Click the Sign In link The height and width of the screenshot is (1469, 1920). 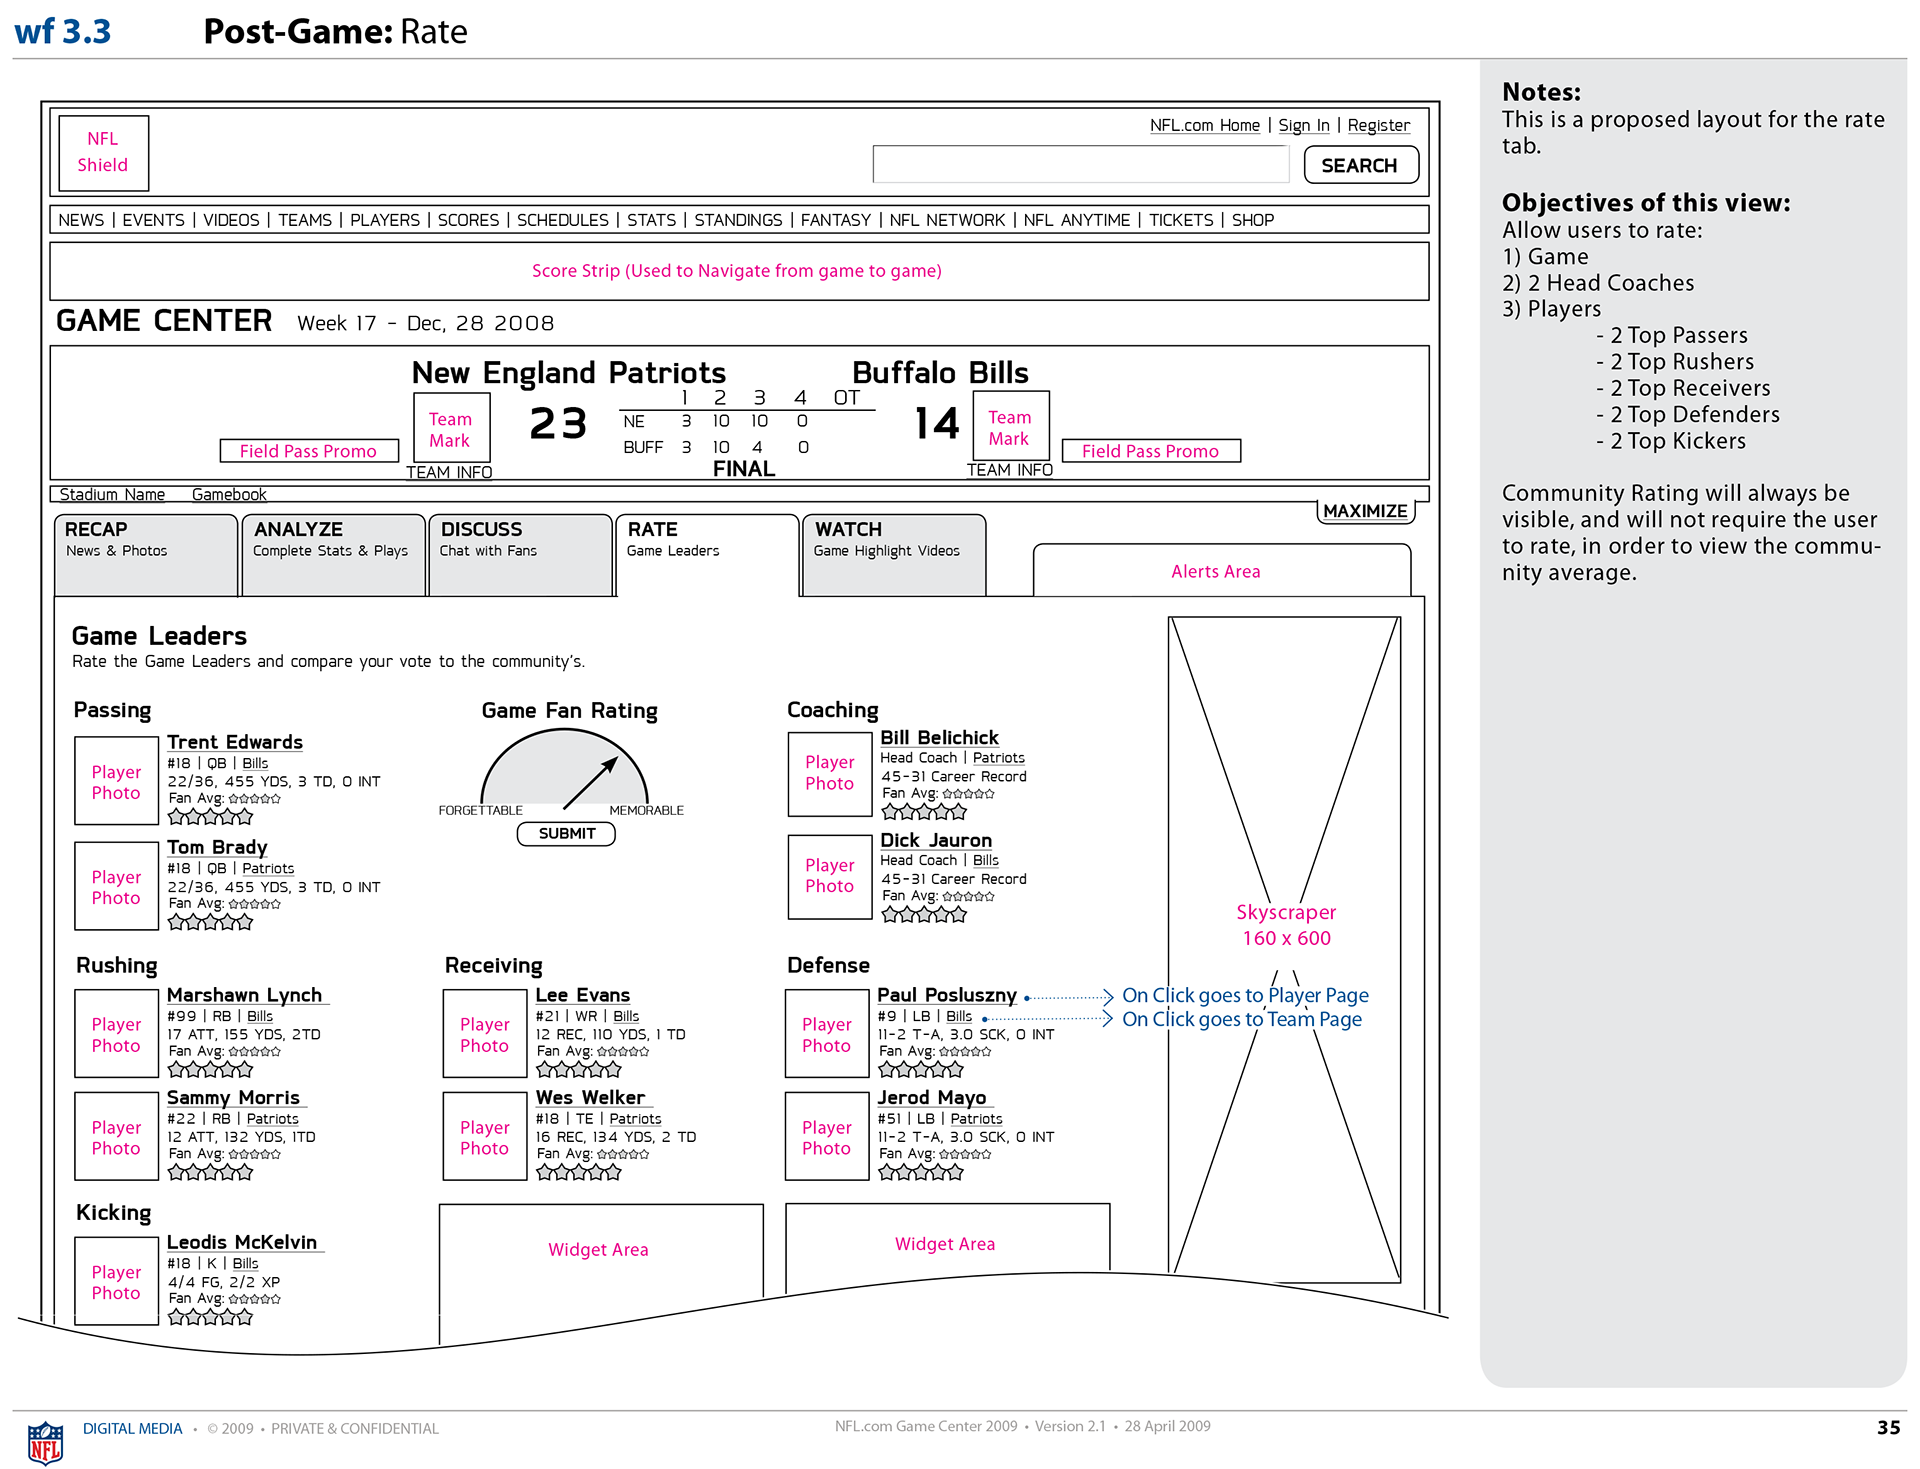pyautogui.click(x=1304, y=125)
